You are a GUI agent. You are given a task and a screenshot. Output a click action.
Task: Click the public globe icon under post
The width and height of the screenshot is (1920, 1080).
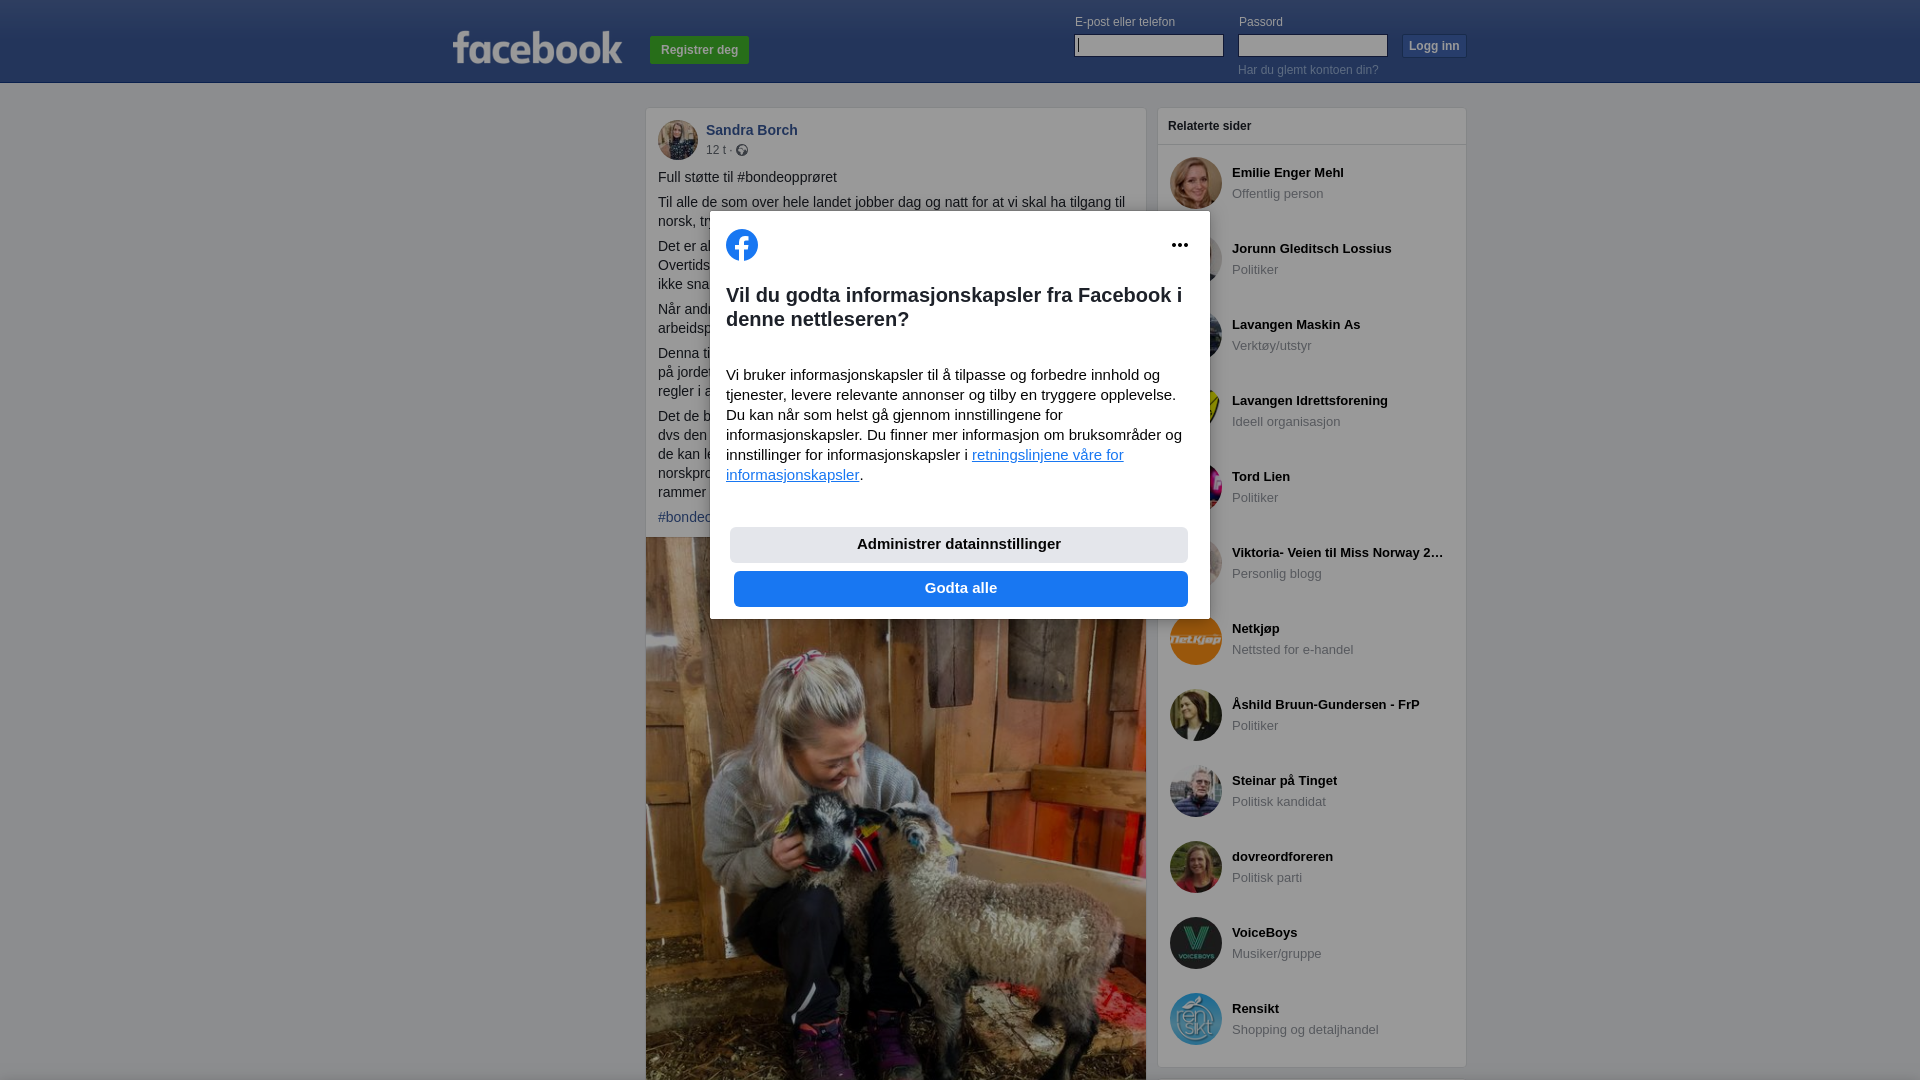click(742, 150)
